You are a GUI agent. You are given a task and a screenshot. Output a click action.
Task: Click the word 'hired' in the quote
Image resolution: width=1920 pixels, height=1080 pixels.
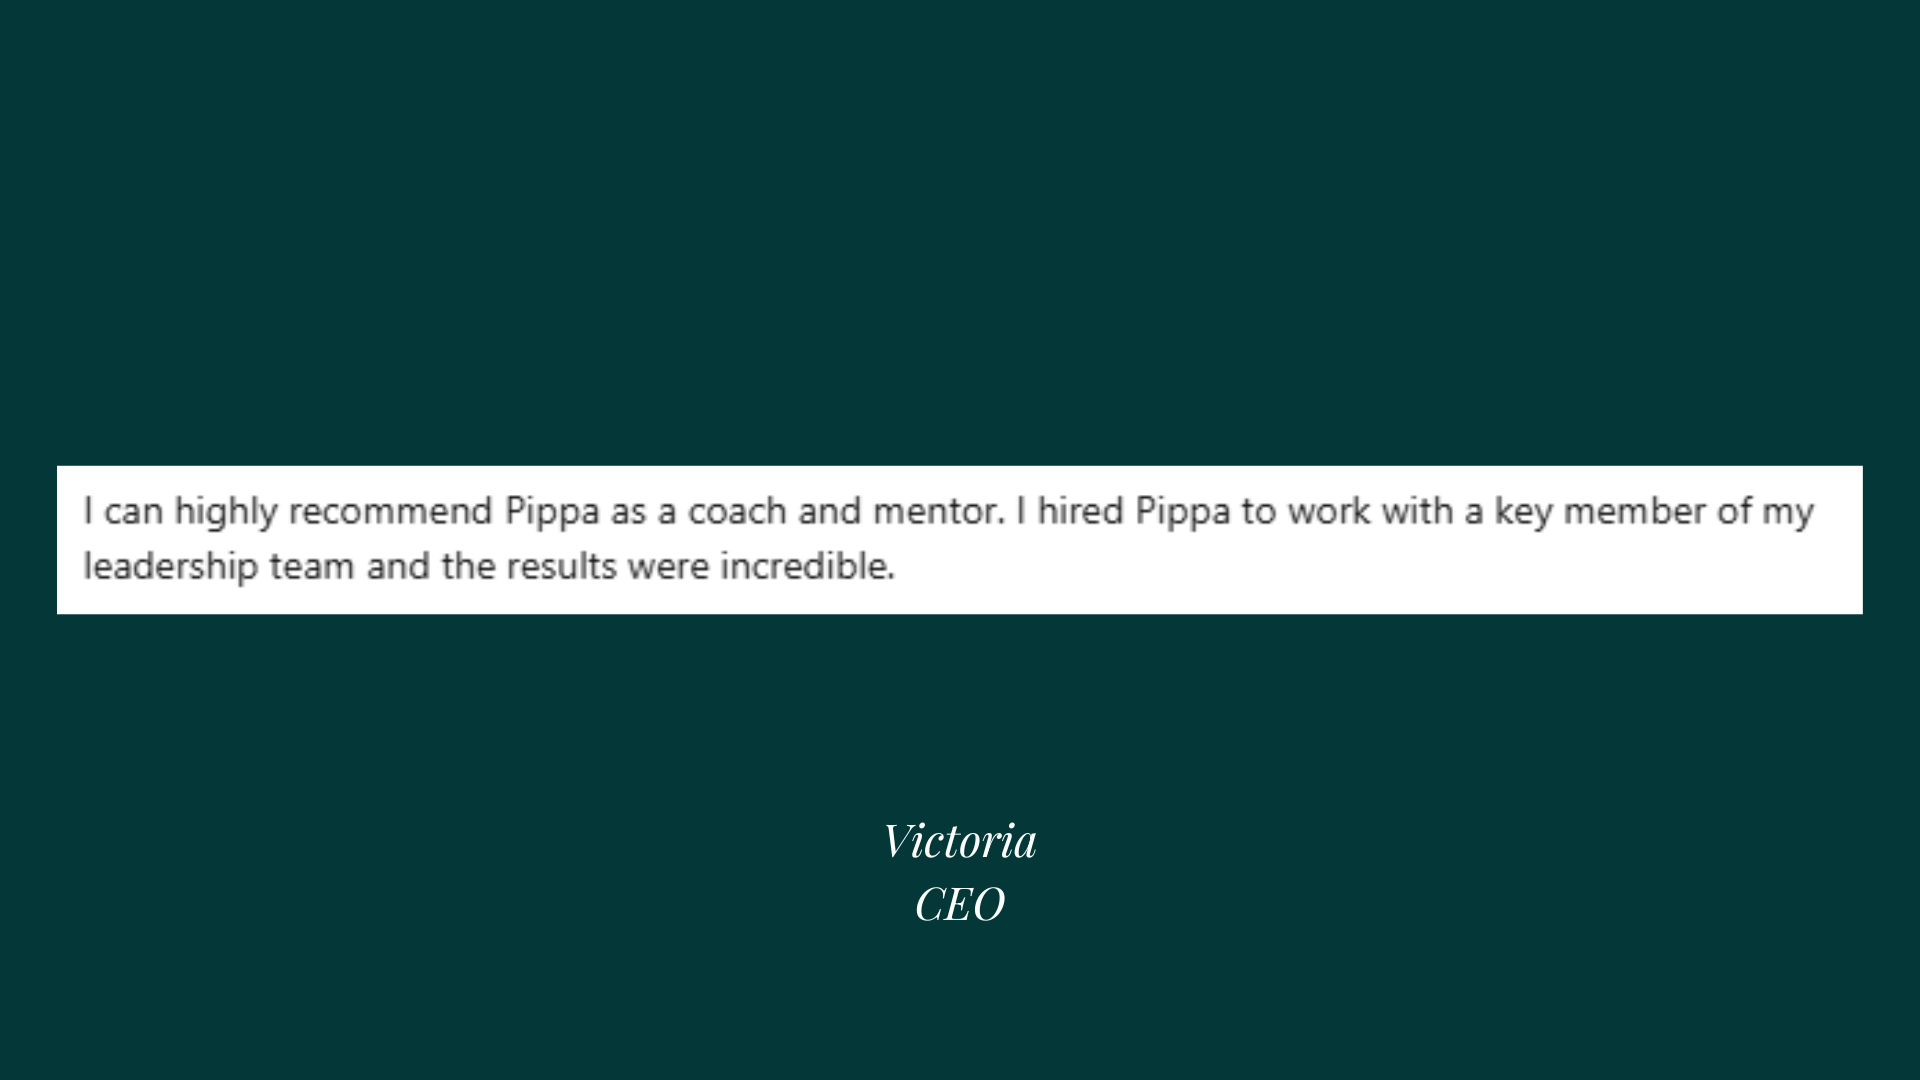(1080, 511)
